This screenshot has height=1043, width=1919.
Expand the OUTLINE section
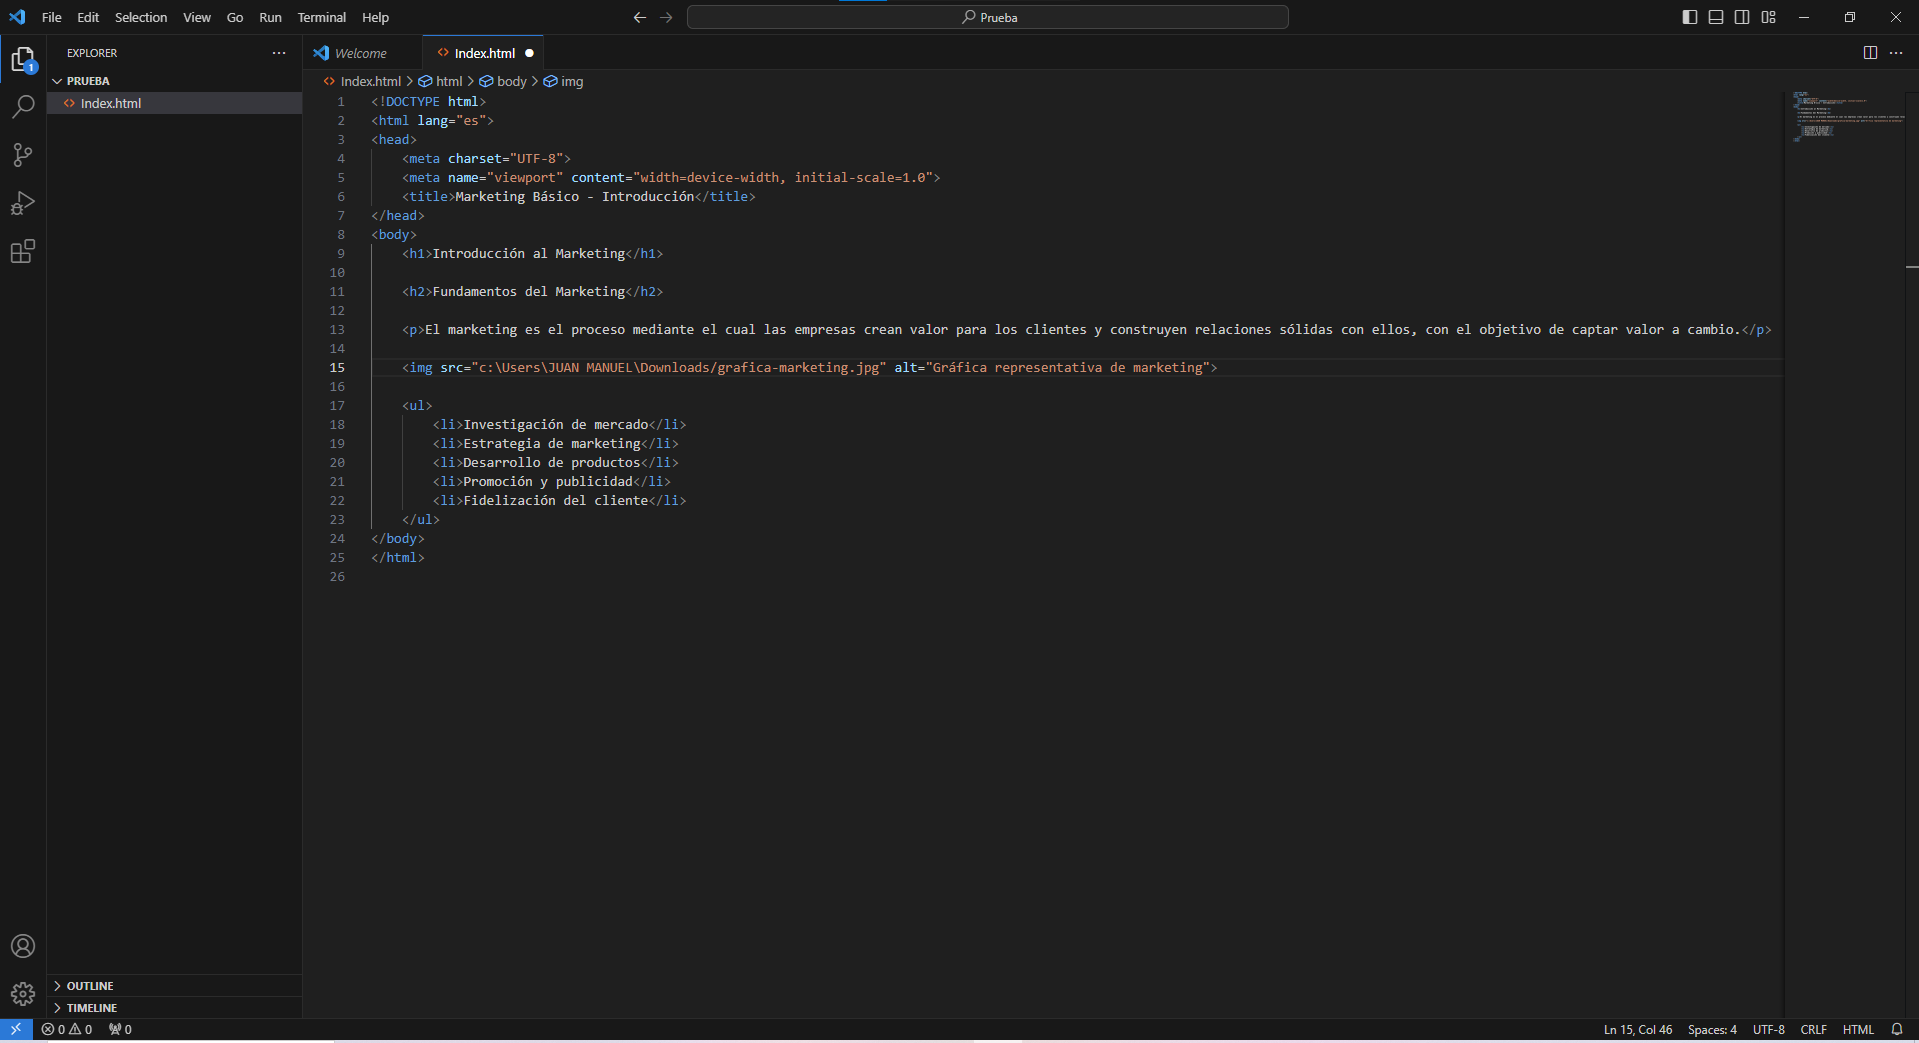point(174,986)
